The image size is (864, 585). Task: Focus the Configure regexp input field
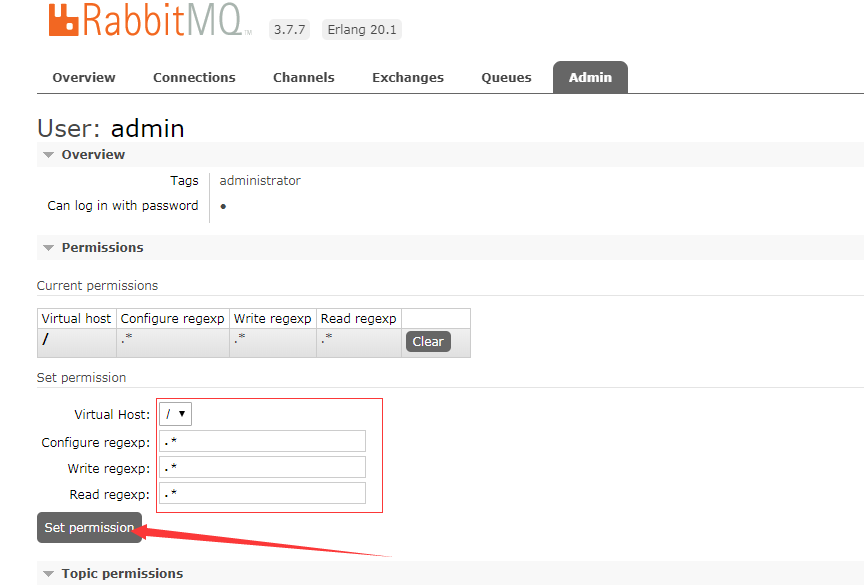[x=262, y=441]
